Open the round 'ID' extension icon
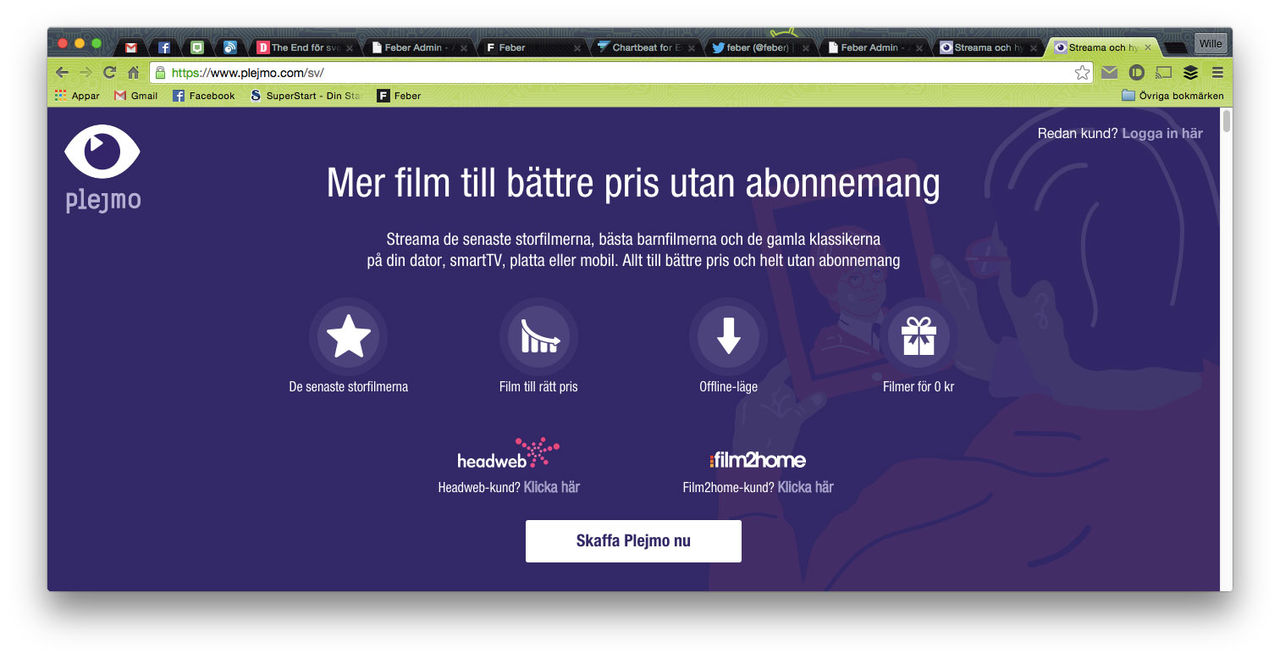The image size is (1280, 659). 1136,72
